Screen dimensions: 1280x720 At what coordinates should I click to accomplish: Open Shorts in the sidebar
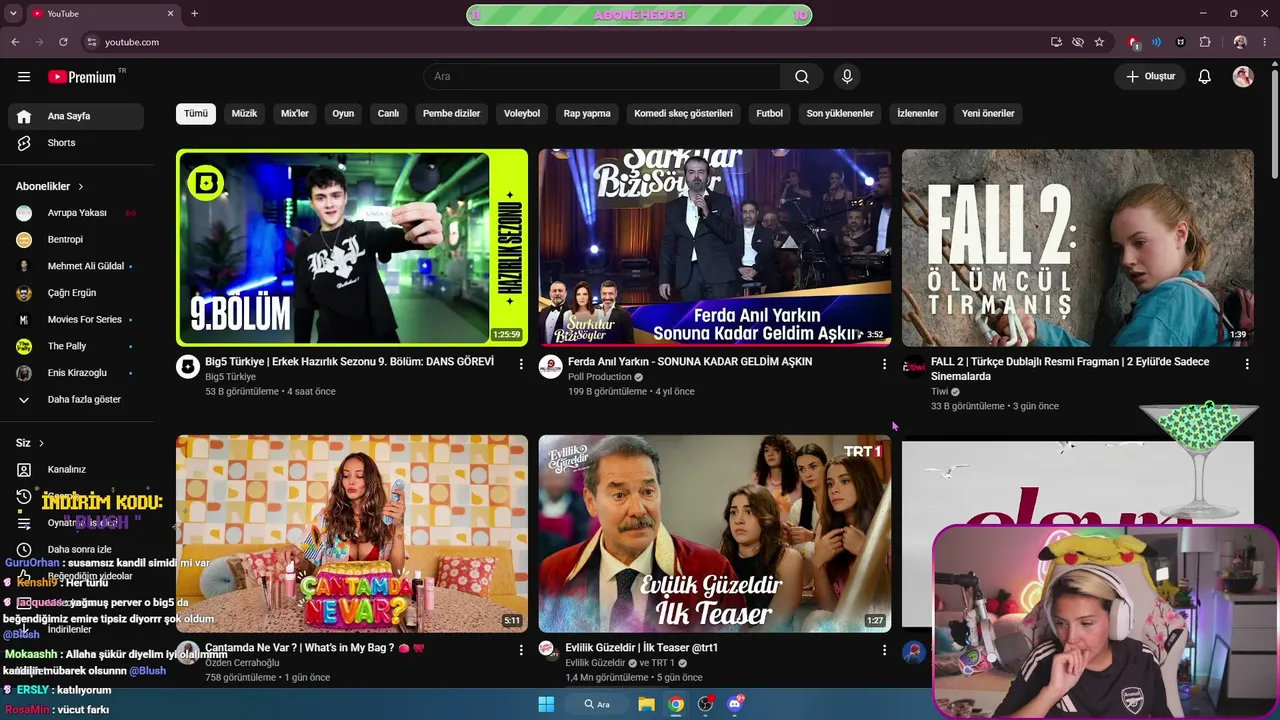click(x=76, y=143)
